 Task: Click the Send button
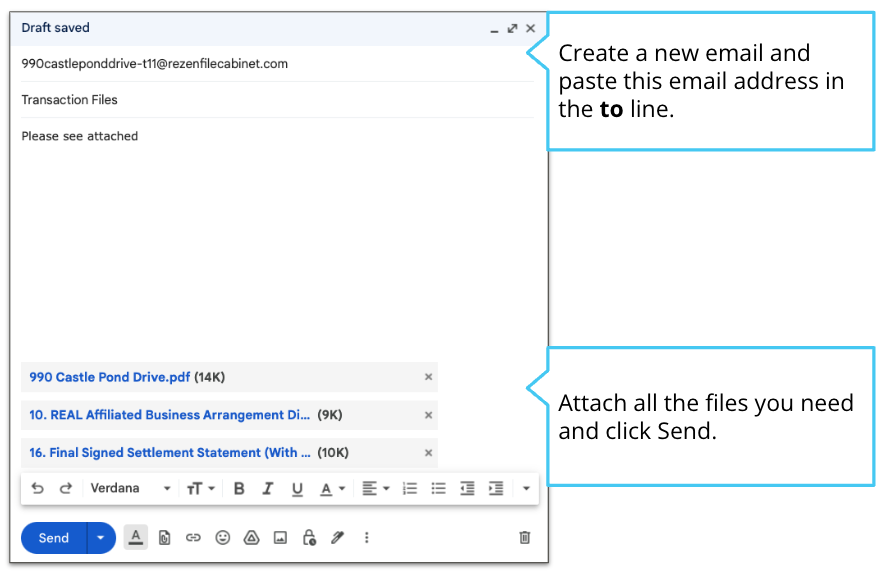click(53, 538)
